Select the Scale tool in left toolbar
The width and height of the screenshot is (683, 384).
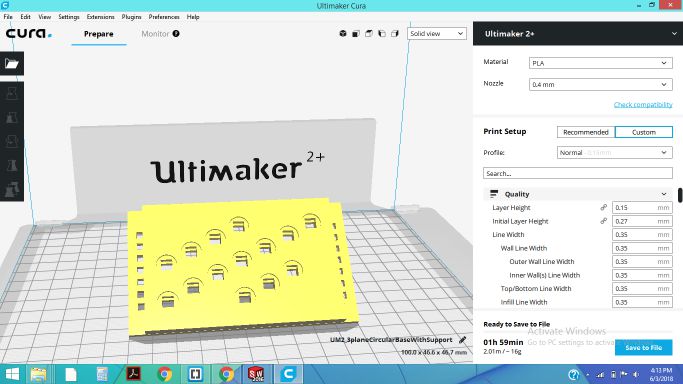click(x=12, y=117)
